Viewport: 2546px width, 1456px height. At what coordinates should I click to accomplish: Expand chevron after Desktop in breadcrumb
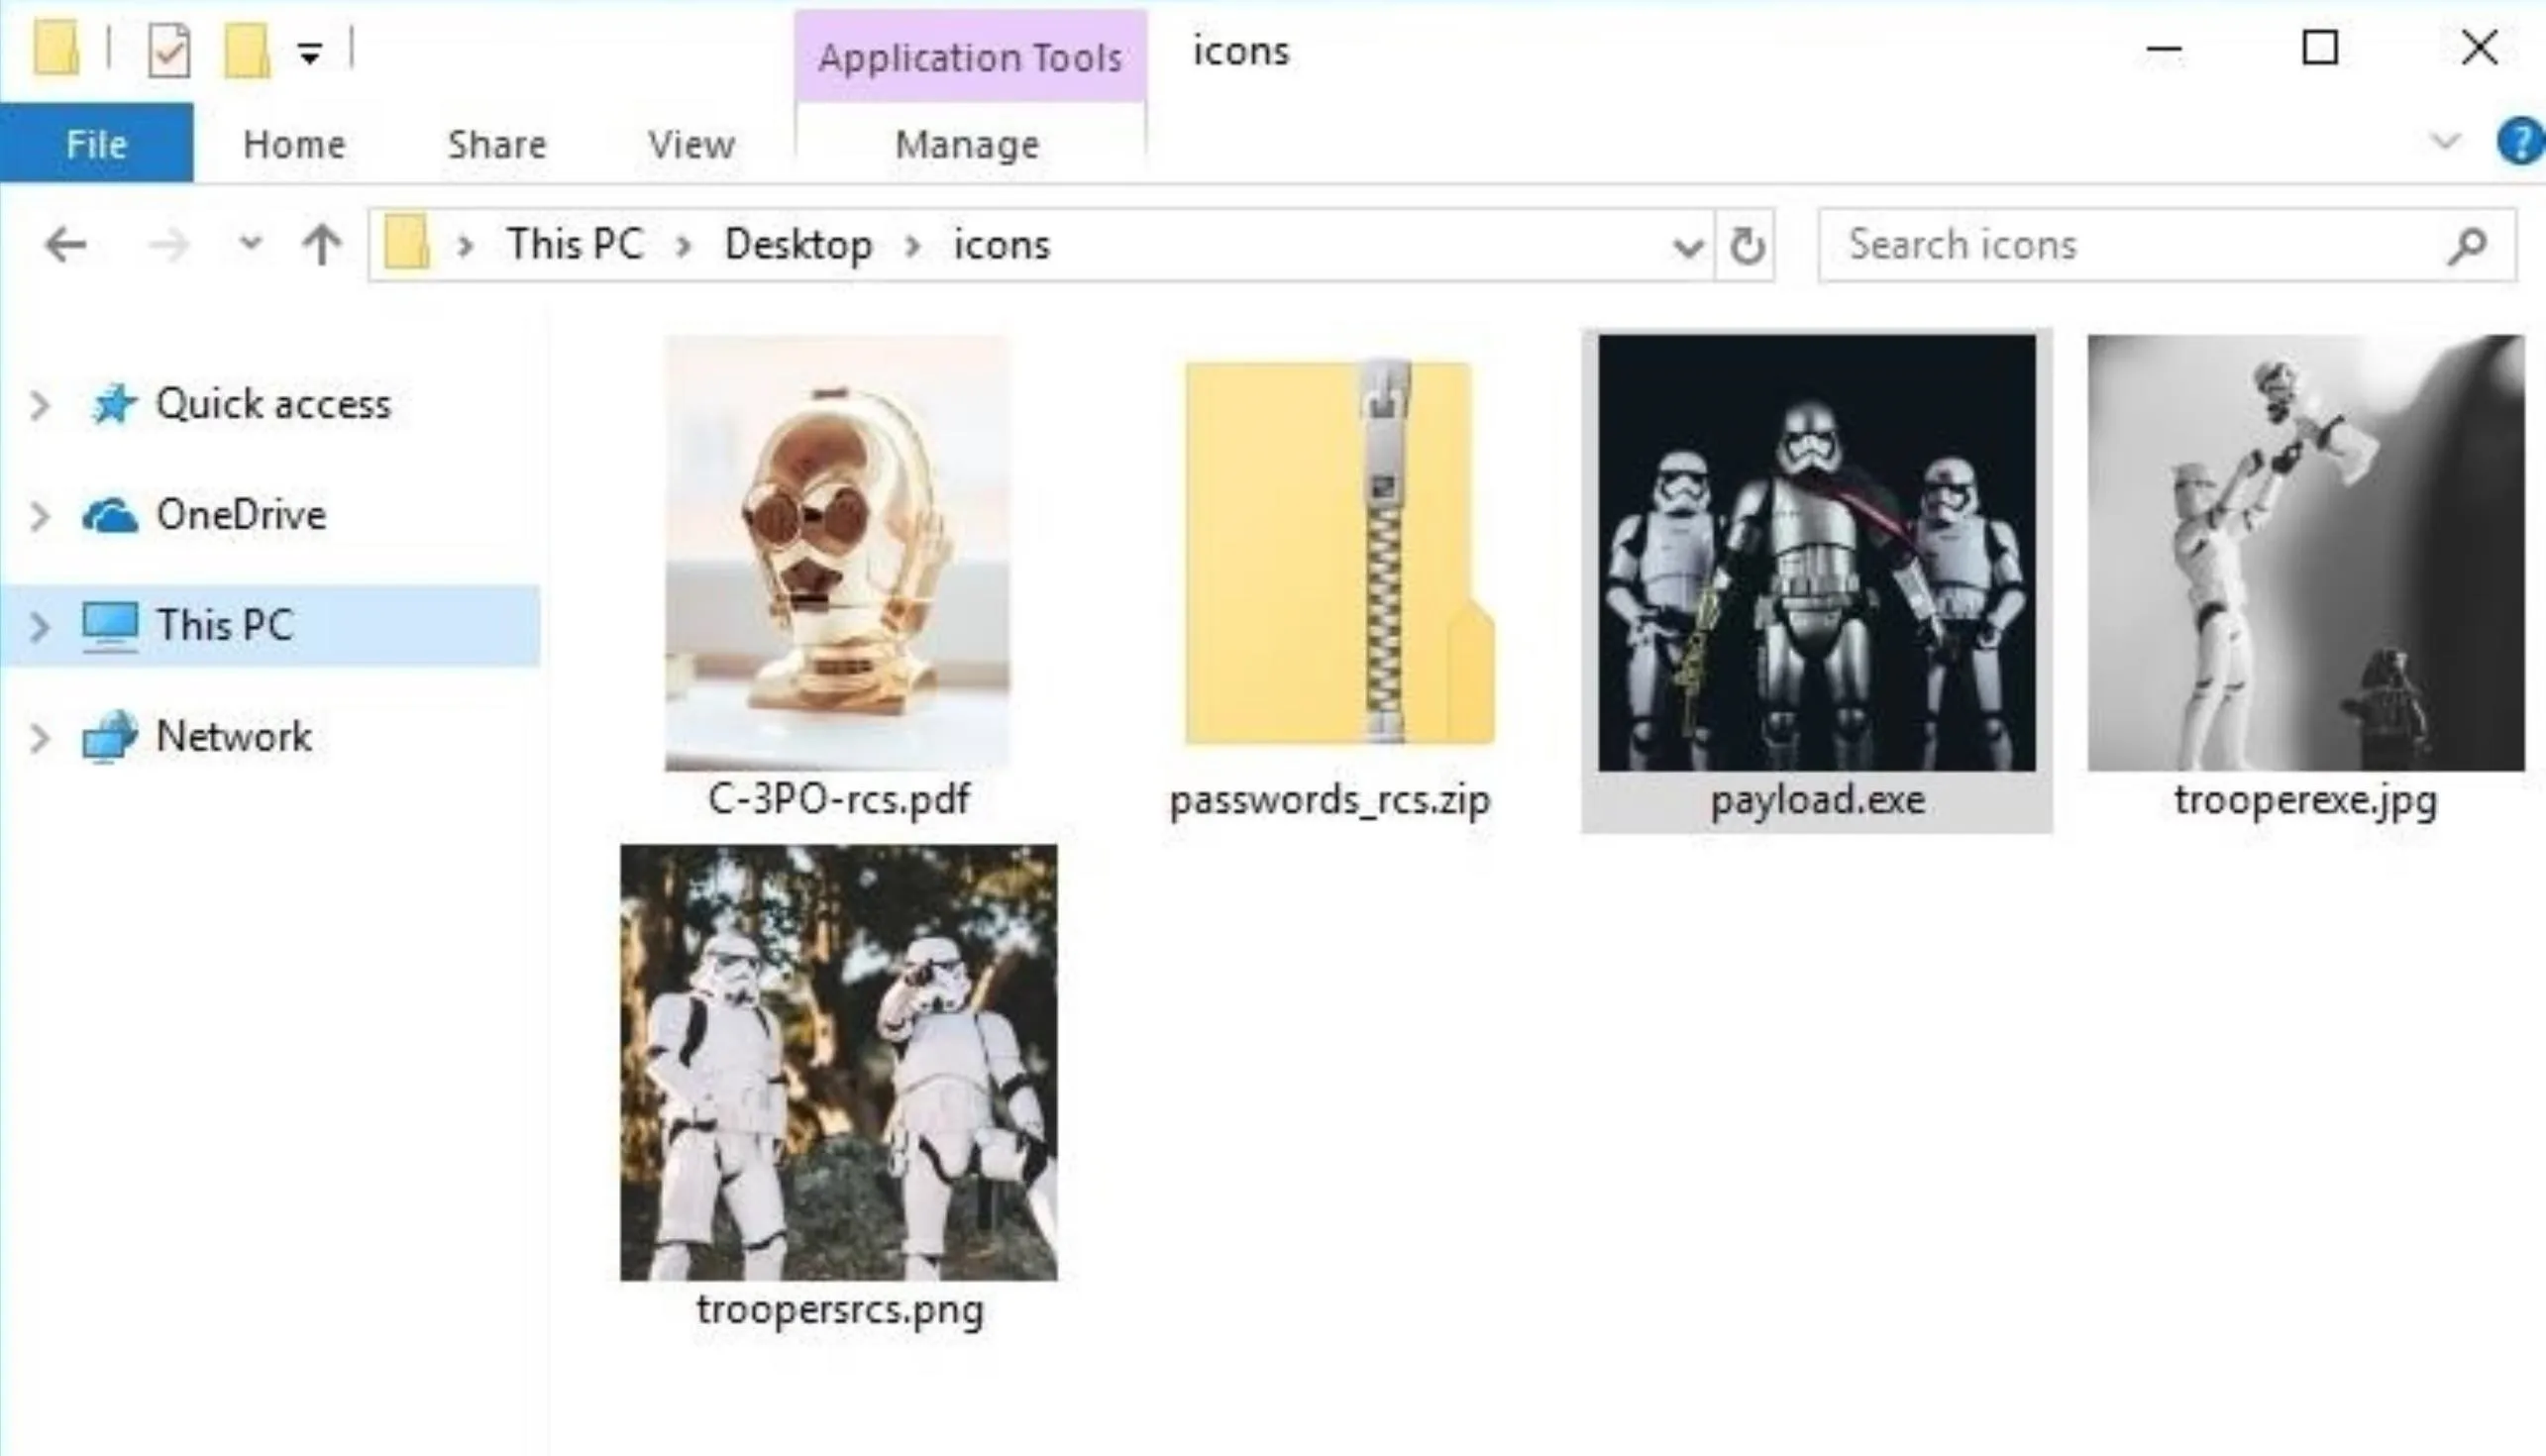click(912, 245)
